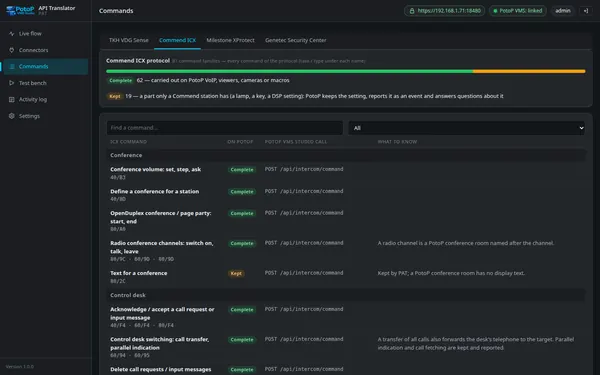Click the Complete badge in the protocol summary
The width and height of the screenshot is (600, 375).
tap(121, 80)
